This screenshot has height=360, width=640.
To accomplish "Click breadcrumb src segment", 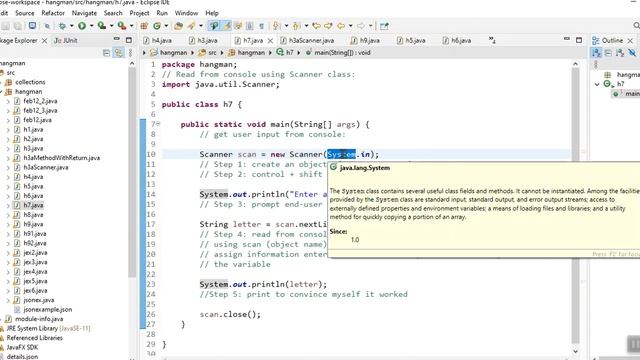I will pyautogui.click(x=207, y=53).
